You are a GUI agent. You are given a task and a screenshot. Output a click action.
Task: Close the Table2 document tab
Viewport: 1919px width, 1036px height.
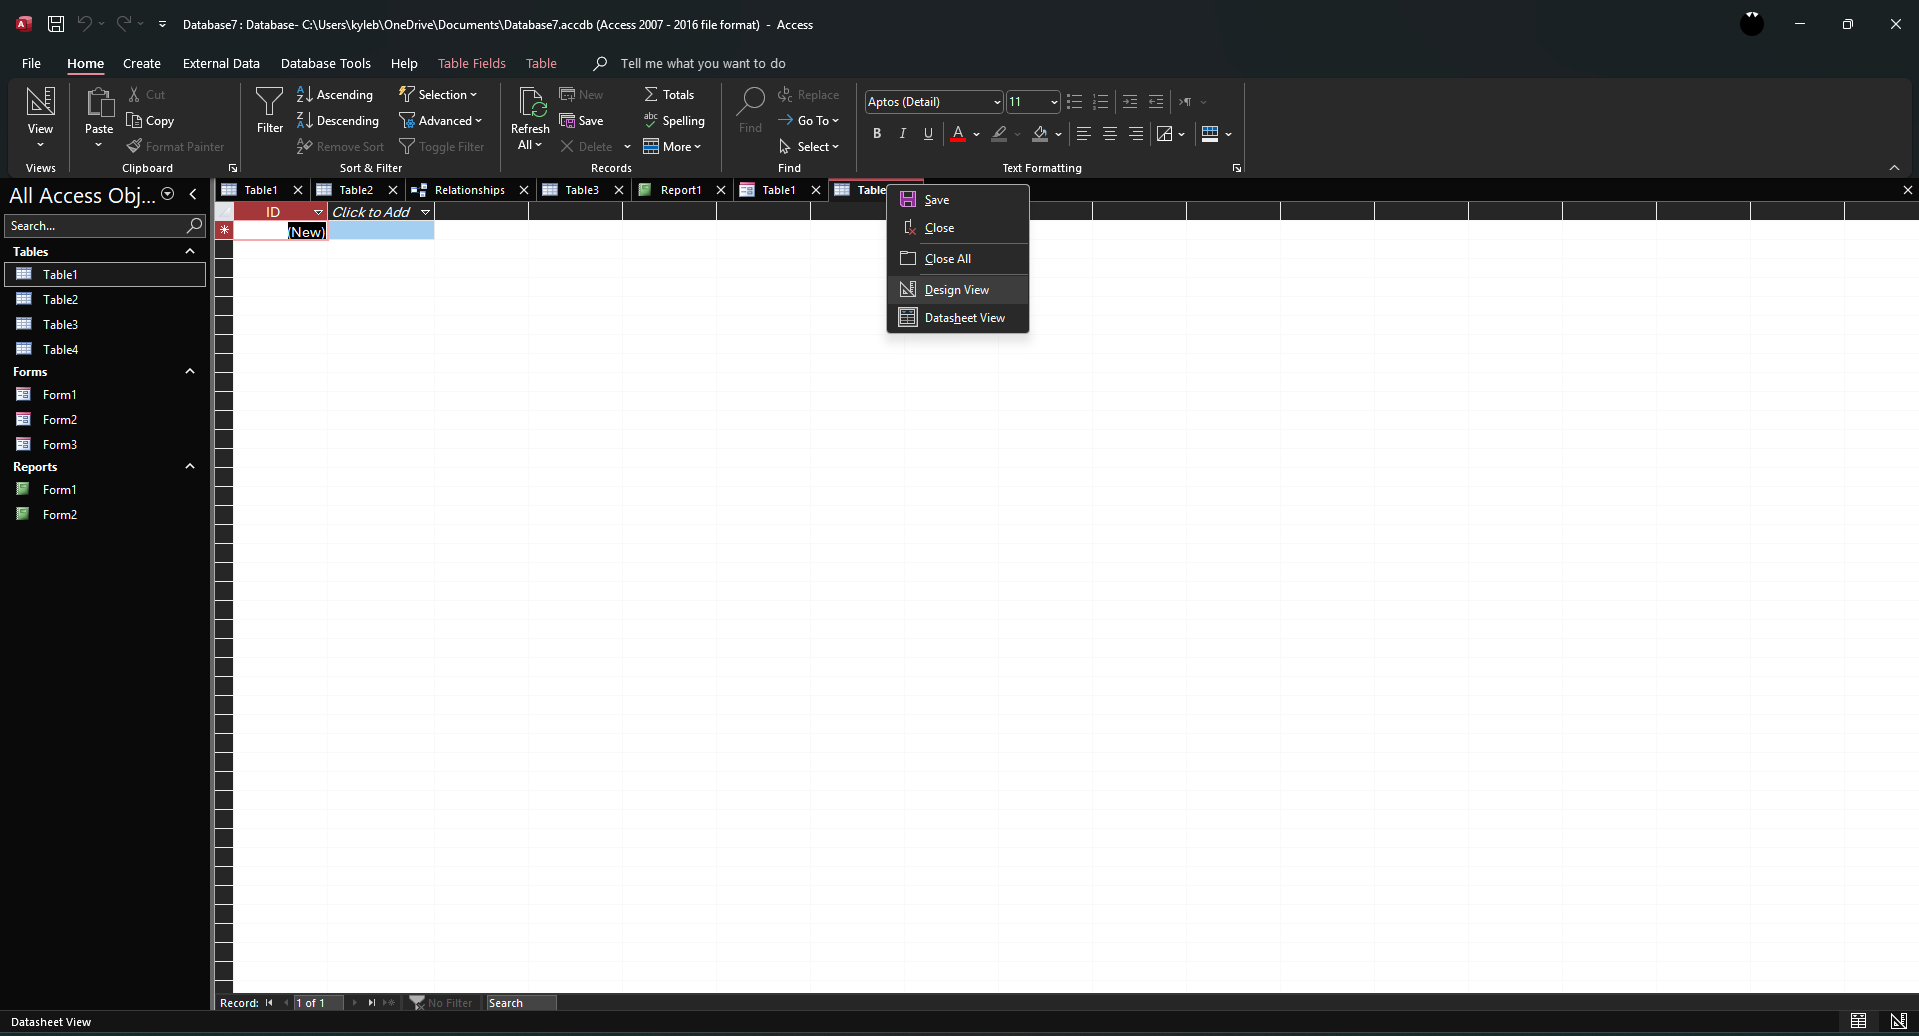point(393,190)
